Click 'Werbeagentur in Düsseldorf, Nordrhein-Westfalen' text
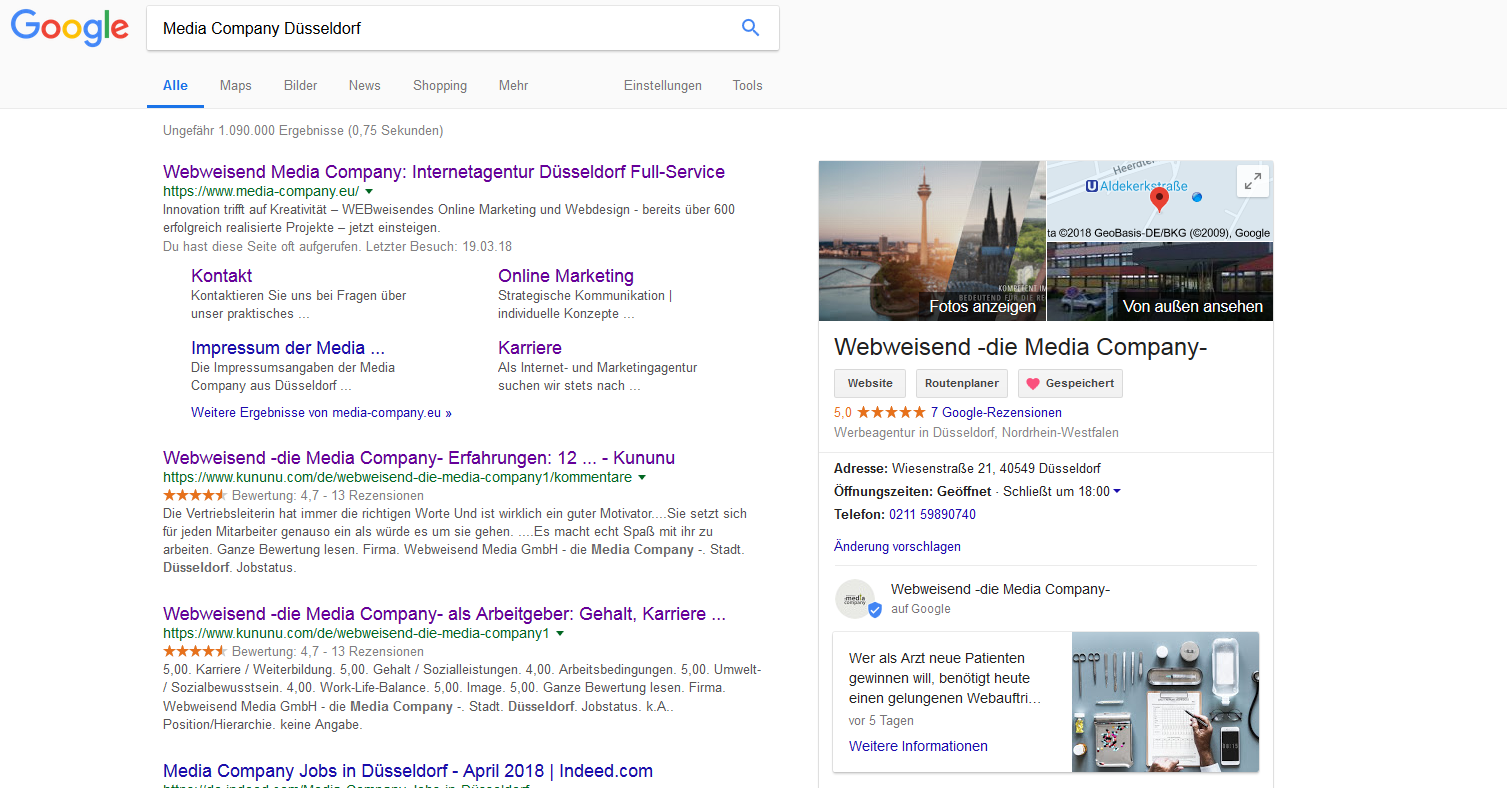This screenshot has height=788, width=1507. [976, 433]
